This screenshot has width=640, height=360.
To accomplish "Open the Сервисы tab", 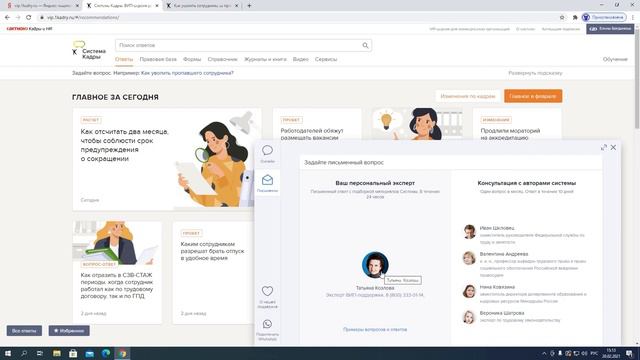I will (326, 59).
